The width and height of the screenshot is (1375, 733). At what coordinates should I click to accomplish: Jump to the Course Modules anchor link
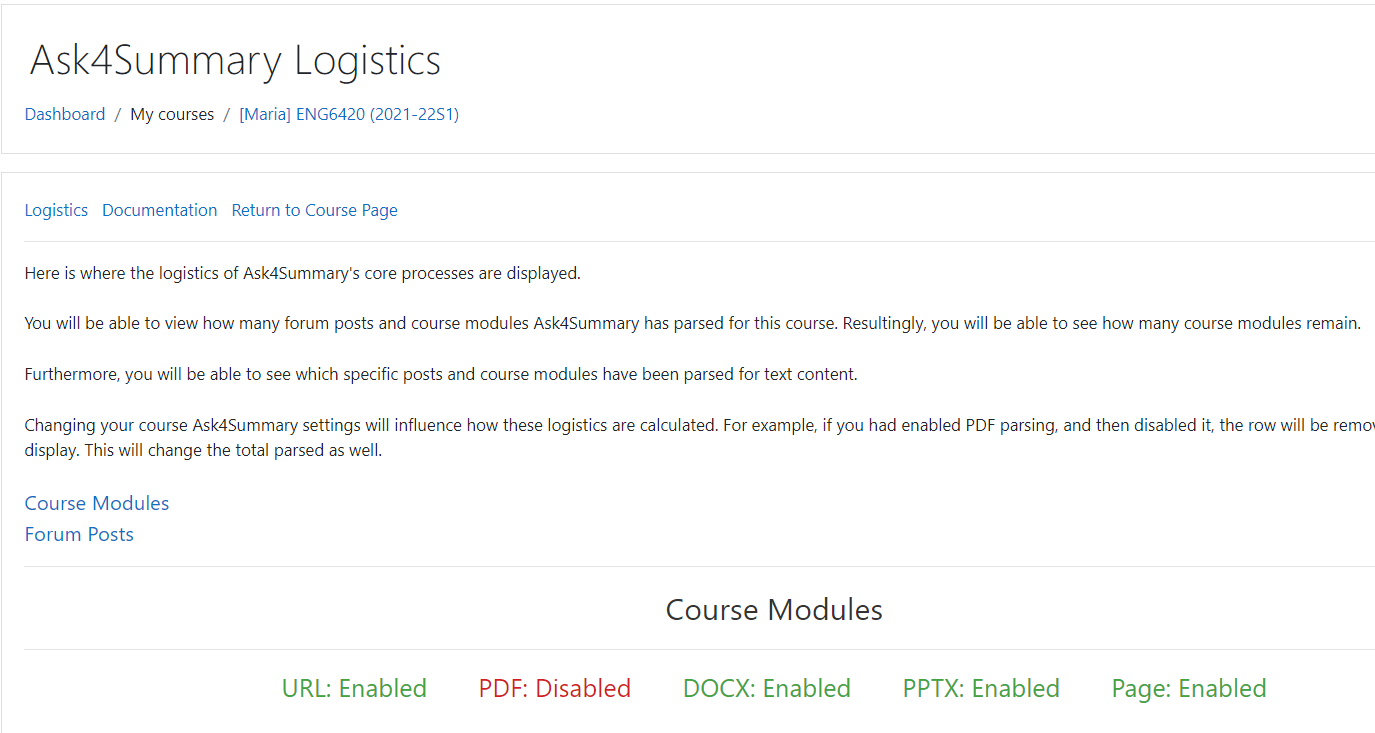click(97, 503)
